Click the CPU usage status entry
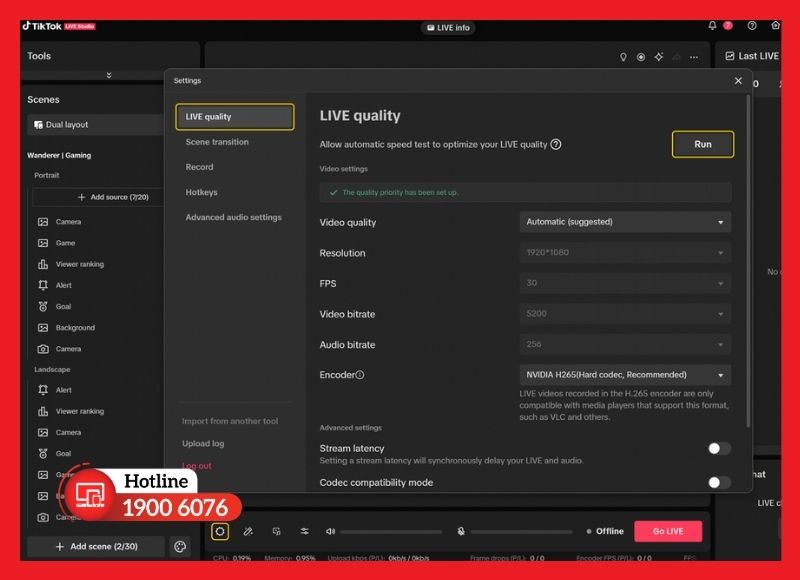This screenshot has width=800, height=580. pos(232,558)
